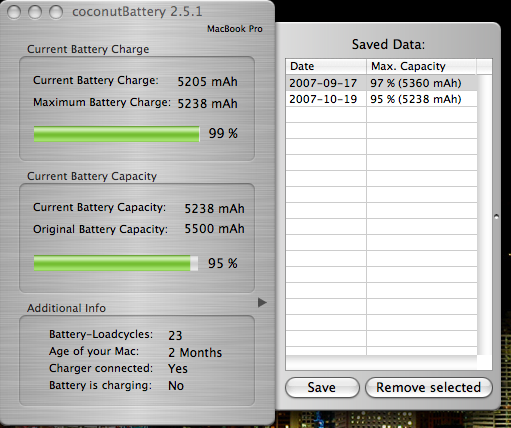Click the Date column header

[326, 66]
